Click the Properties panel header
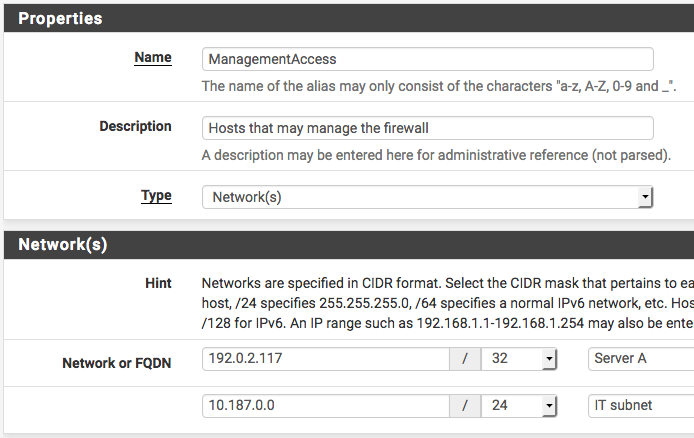 tap(60, 18)
